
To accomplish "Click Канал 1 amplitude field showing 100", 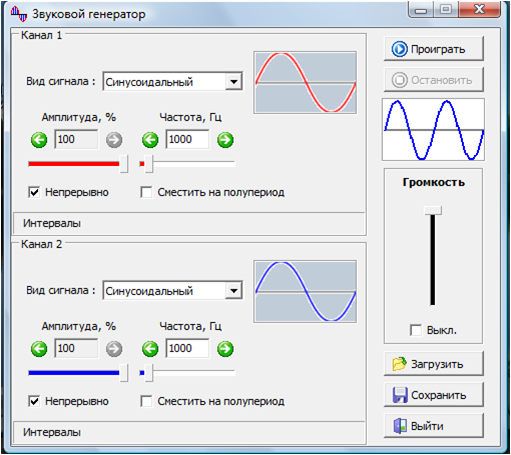I will click(76, 139).
